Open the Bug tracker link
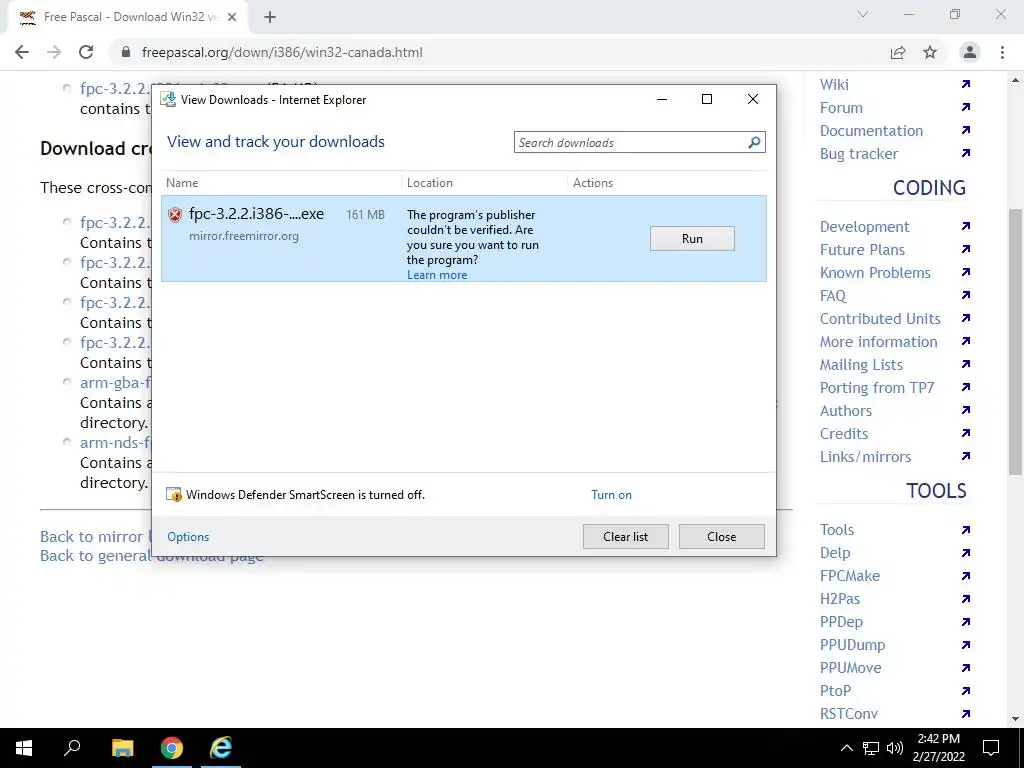The height and width of the screenshot is (768, 1024). pyautogui.click(x=859, y=153)
